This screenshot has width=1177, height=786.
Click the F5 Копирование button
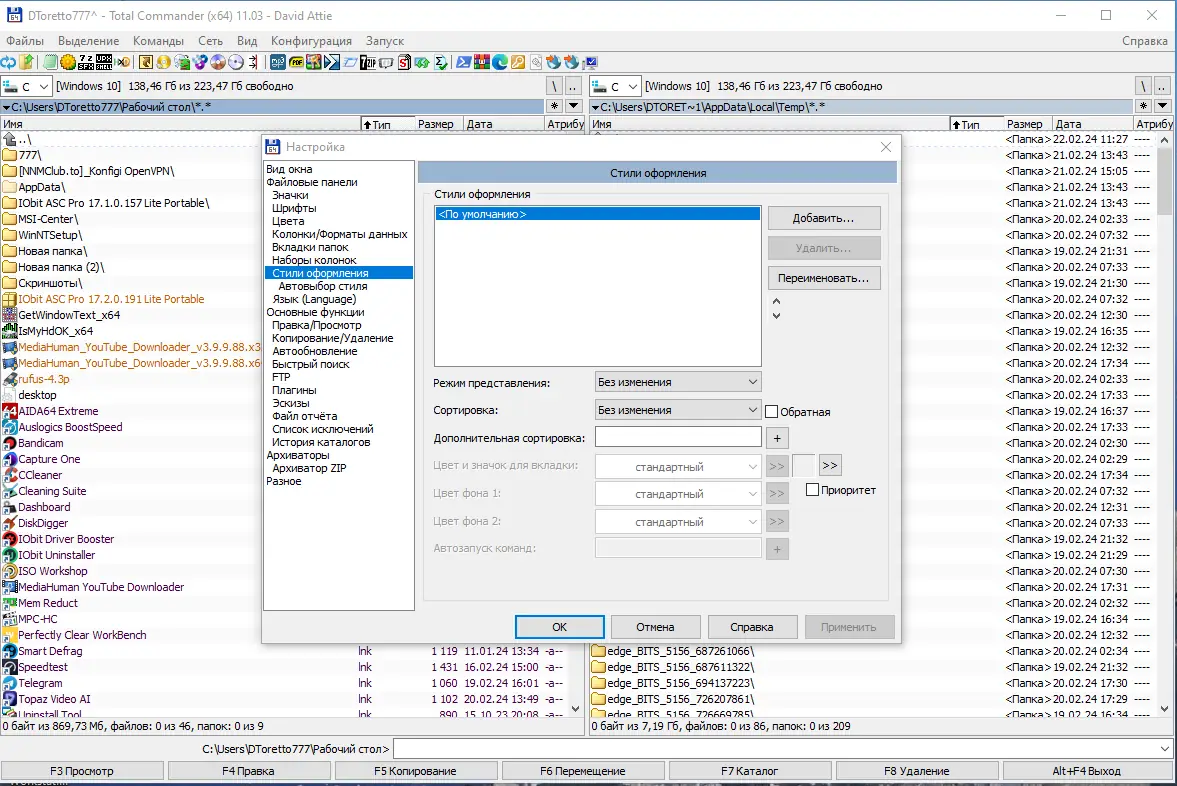pos(415,771)
